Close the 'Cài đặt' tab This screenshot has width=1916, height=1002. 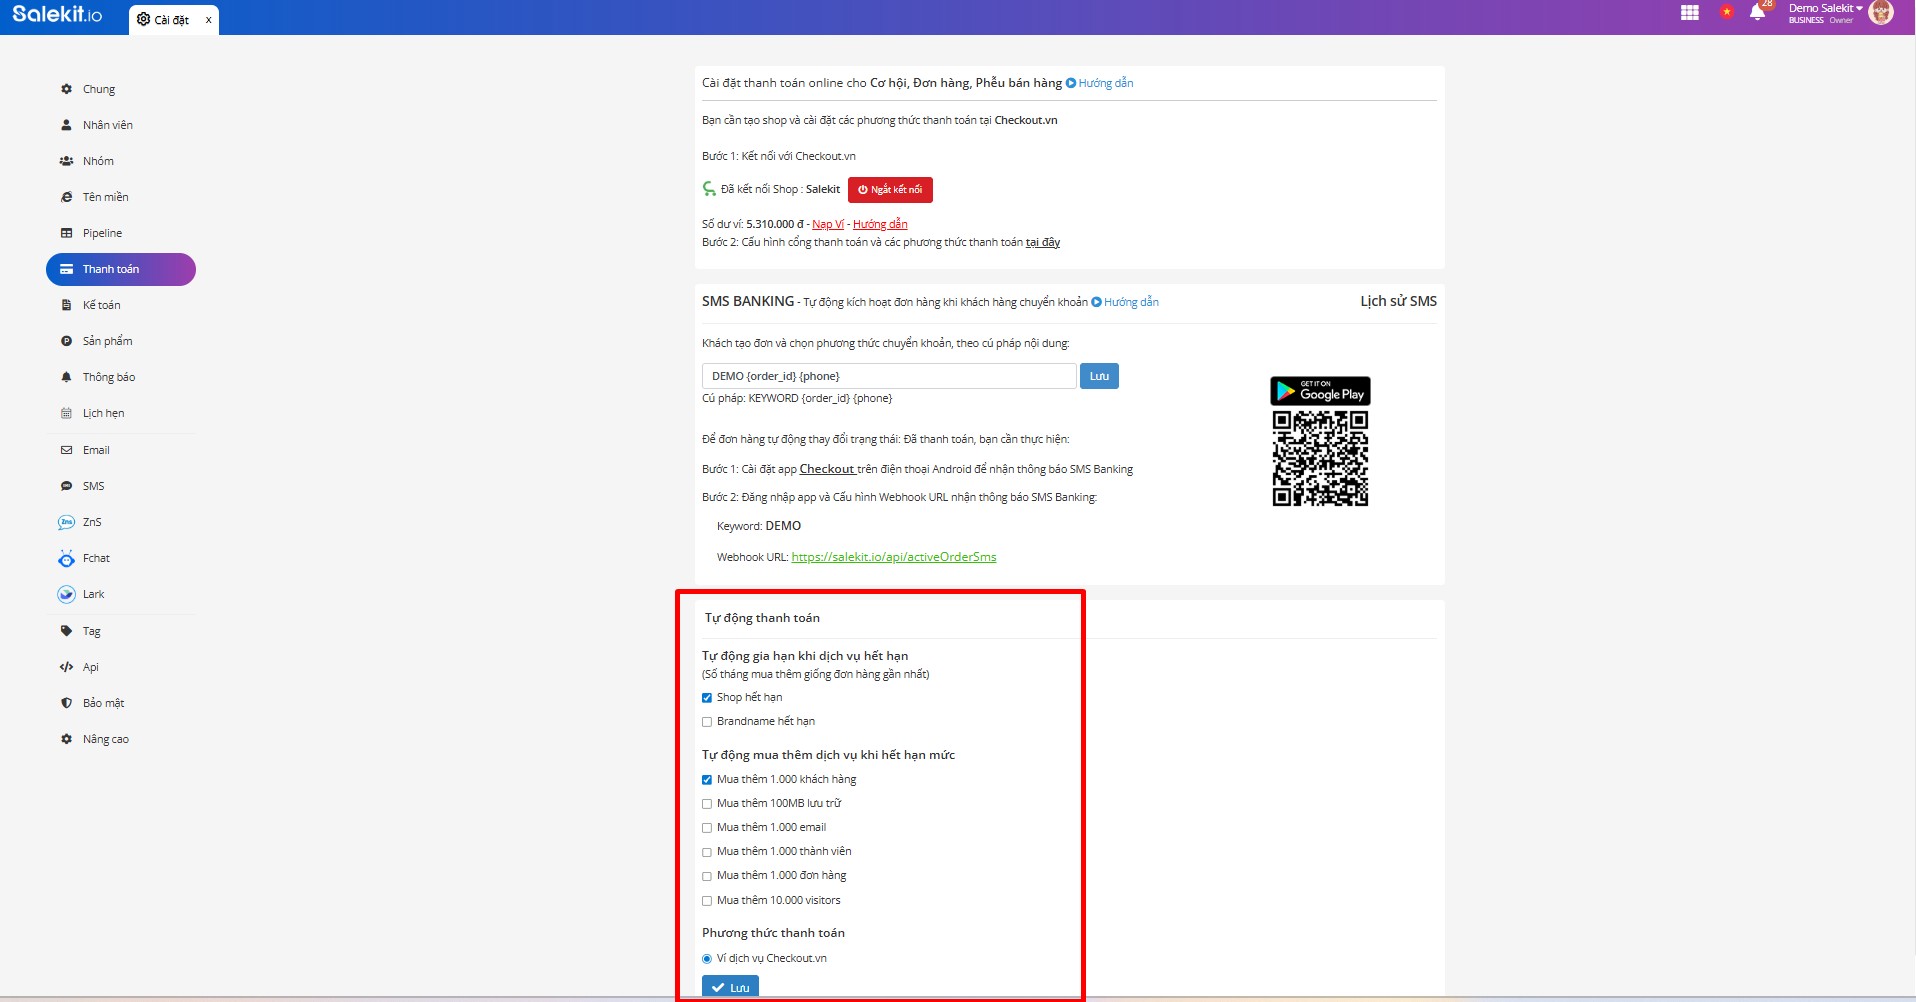(x=208, y=20)
